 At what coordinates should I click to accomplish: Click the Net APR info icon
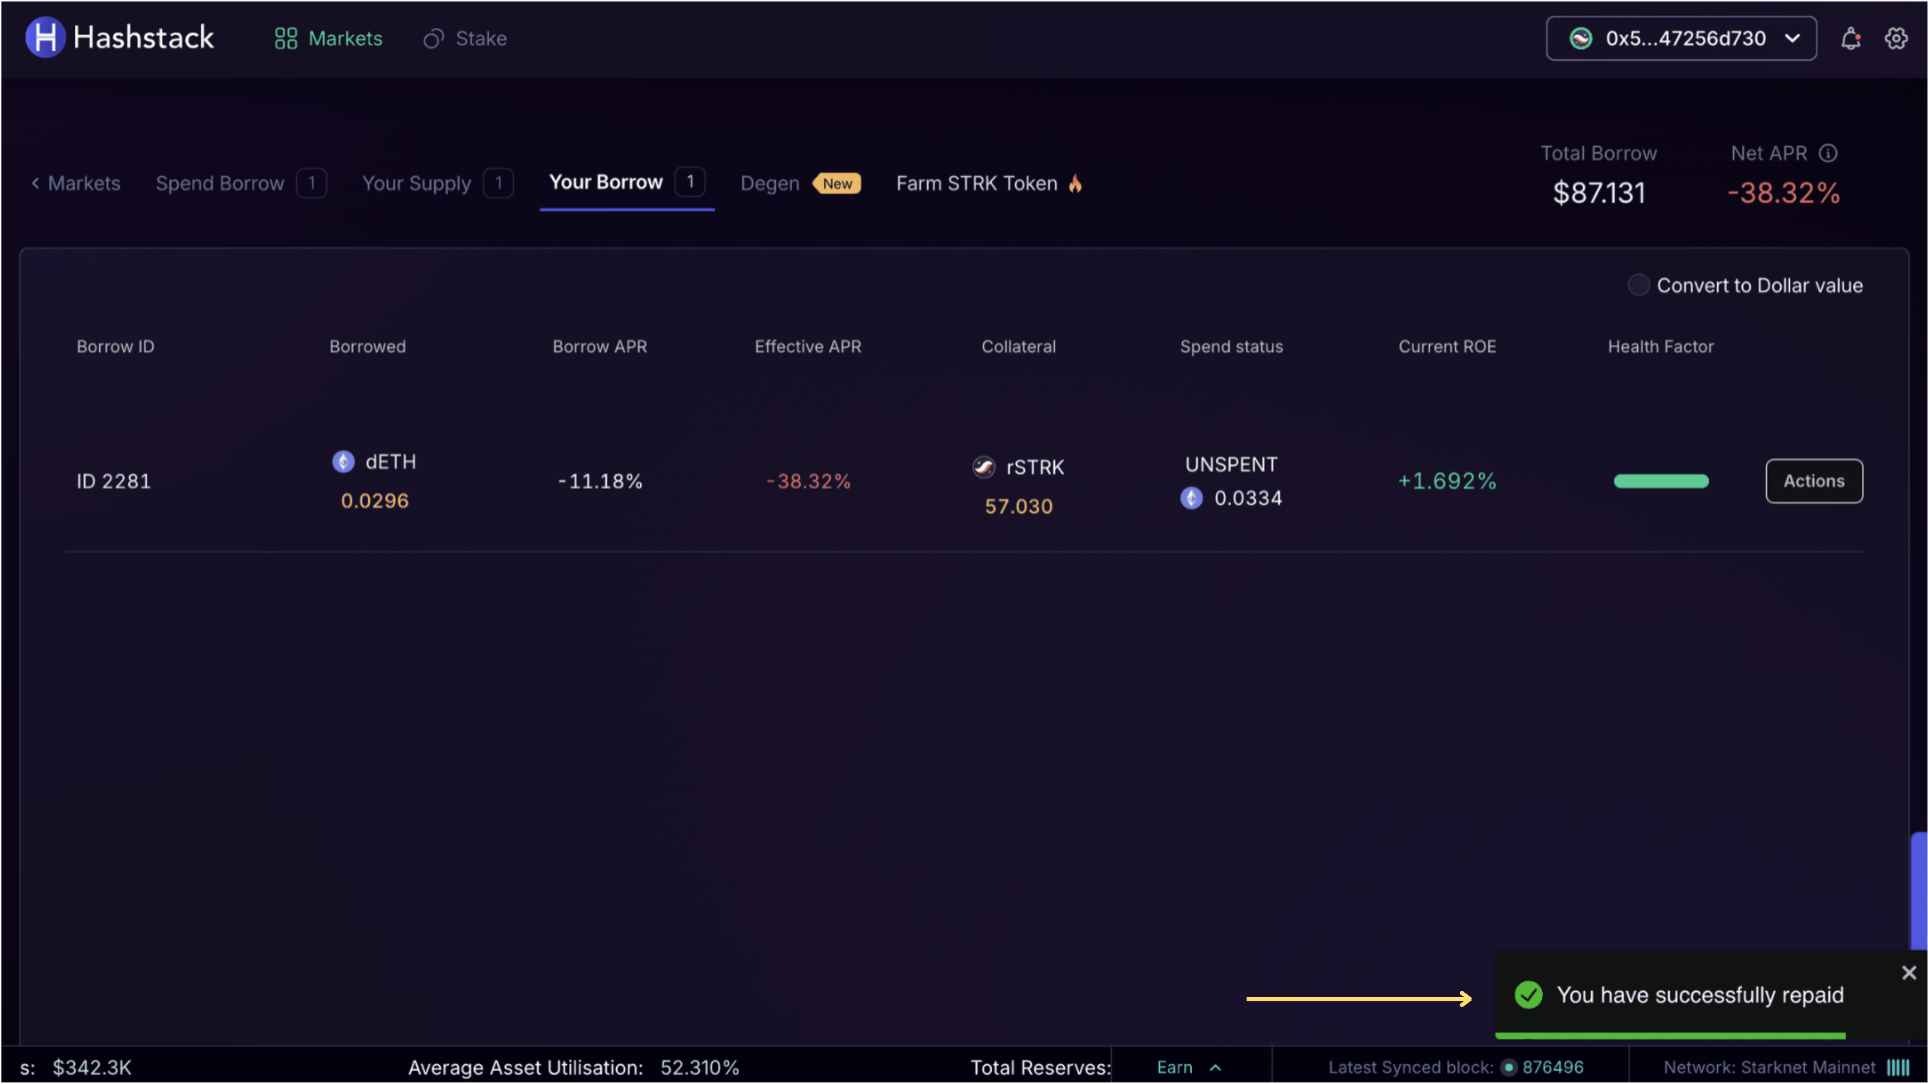coord(1828,153)
